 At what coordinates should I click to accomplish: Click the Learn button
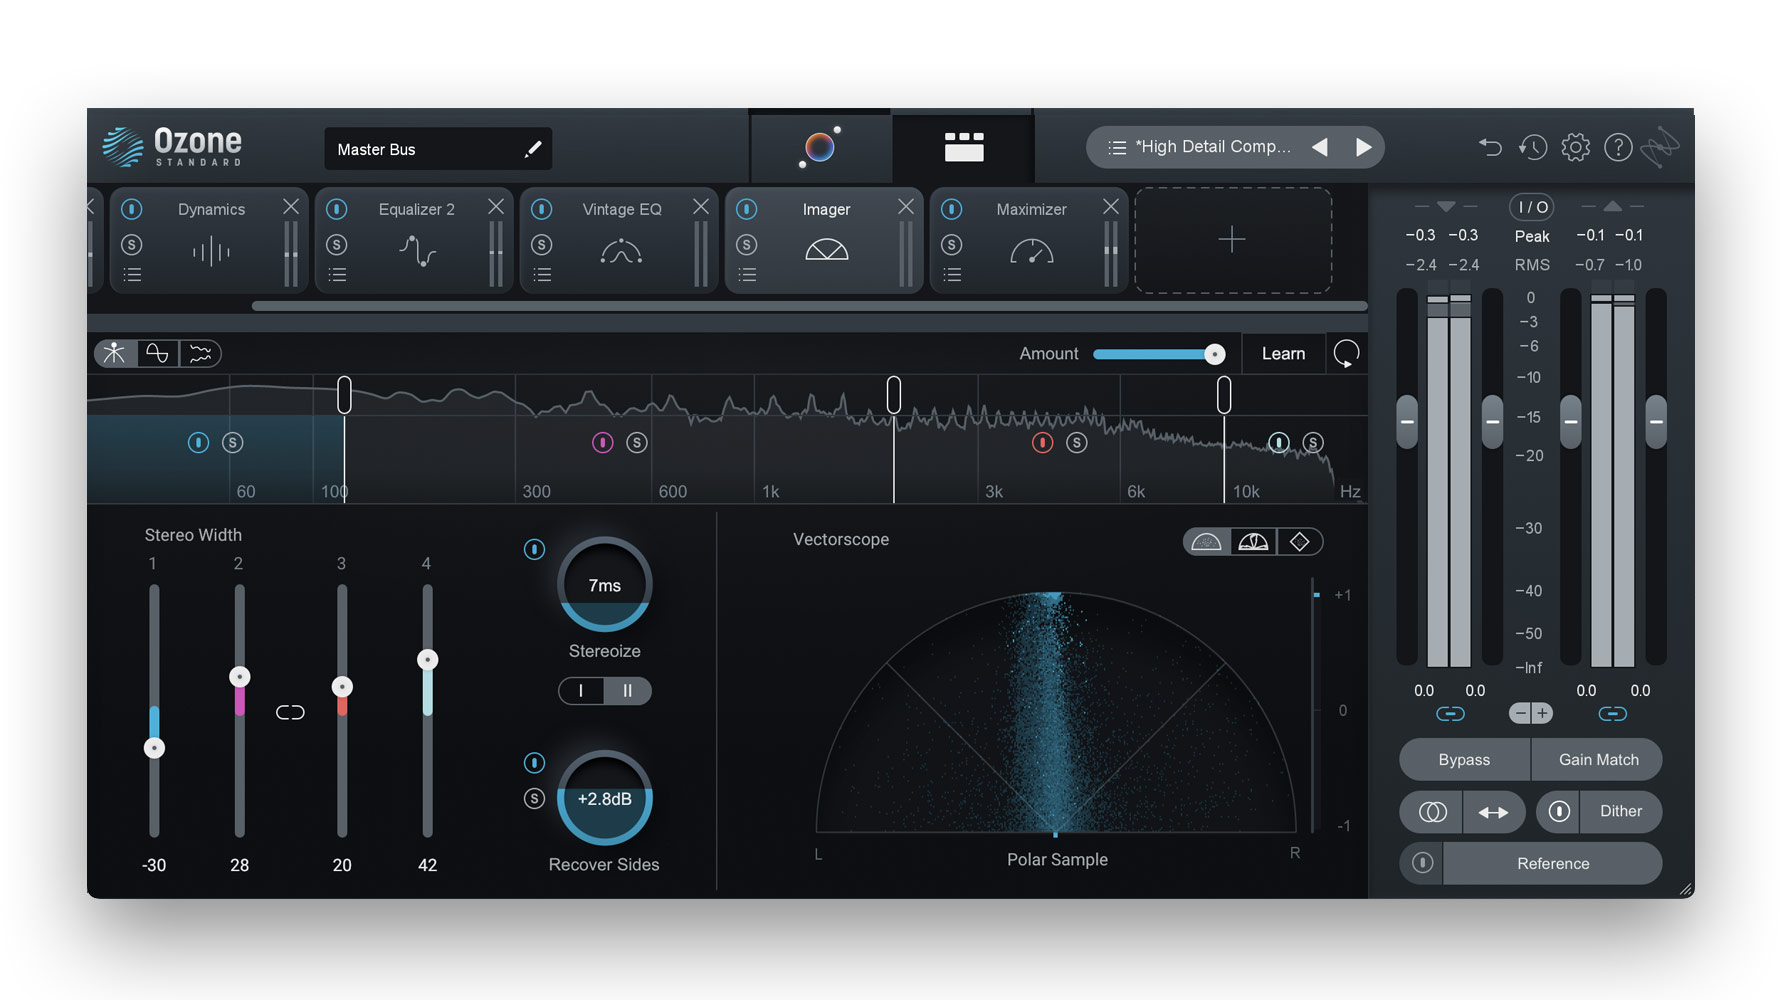[1283, 354]
